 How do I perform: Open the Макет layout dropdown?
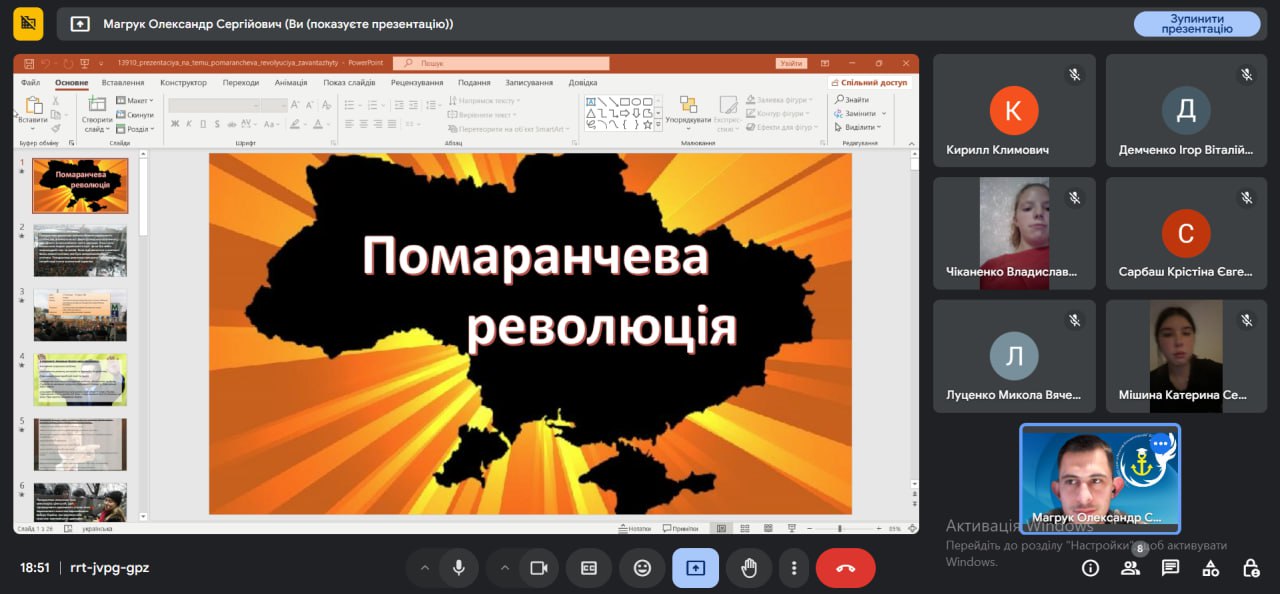[x=135, y=101]
